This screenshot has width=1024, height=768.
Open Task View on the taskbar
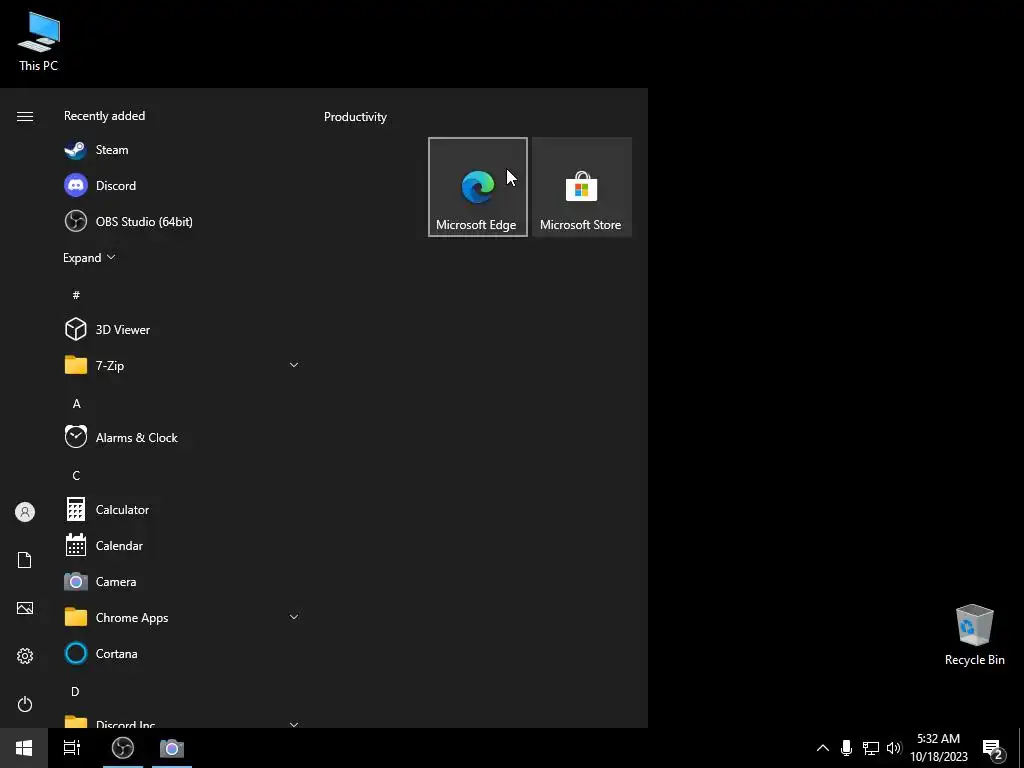coord(72,748)
